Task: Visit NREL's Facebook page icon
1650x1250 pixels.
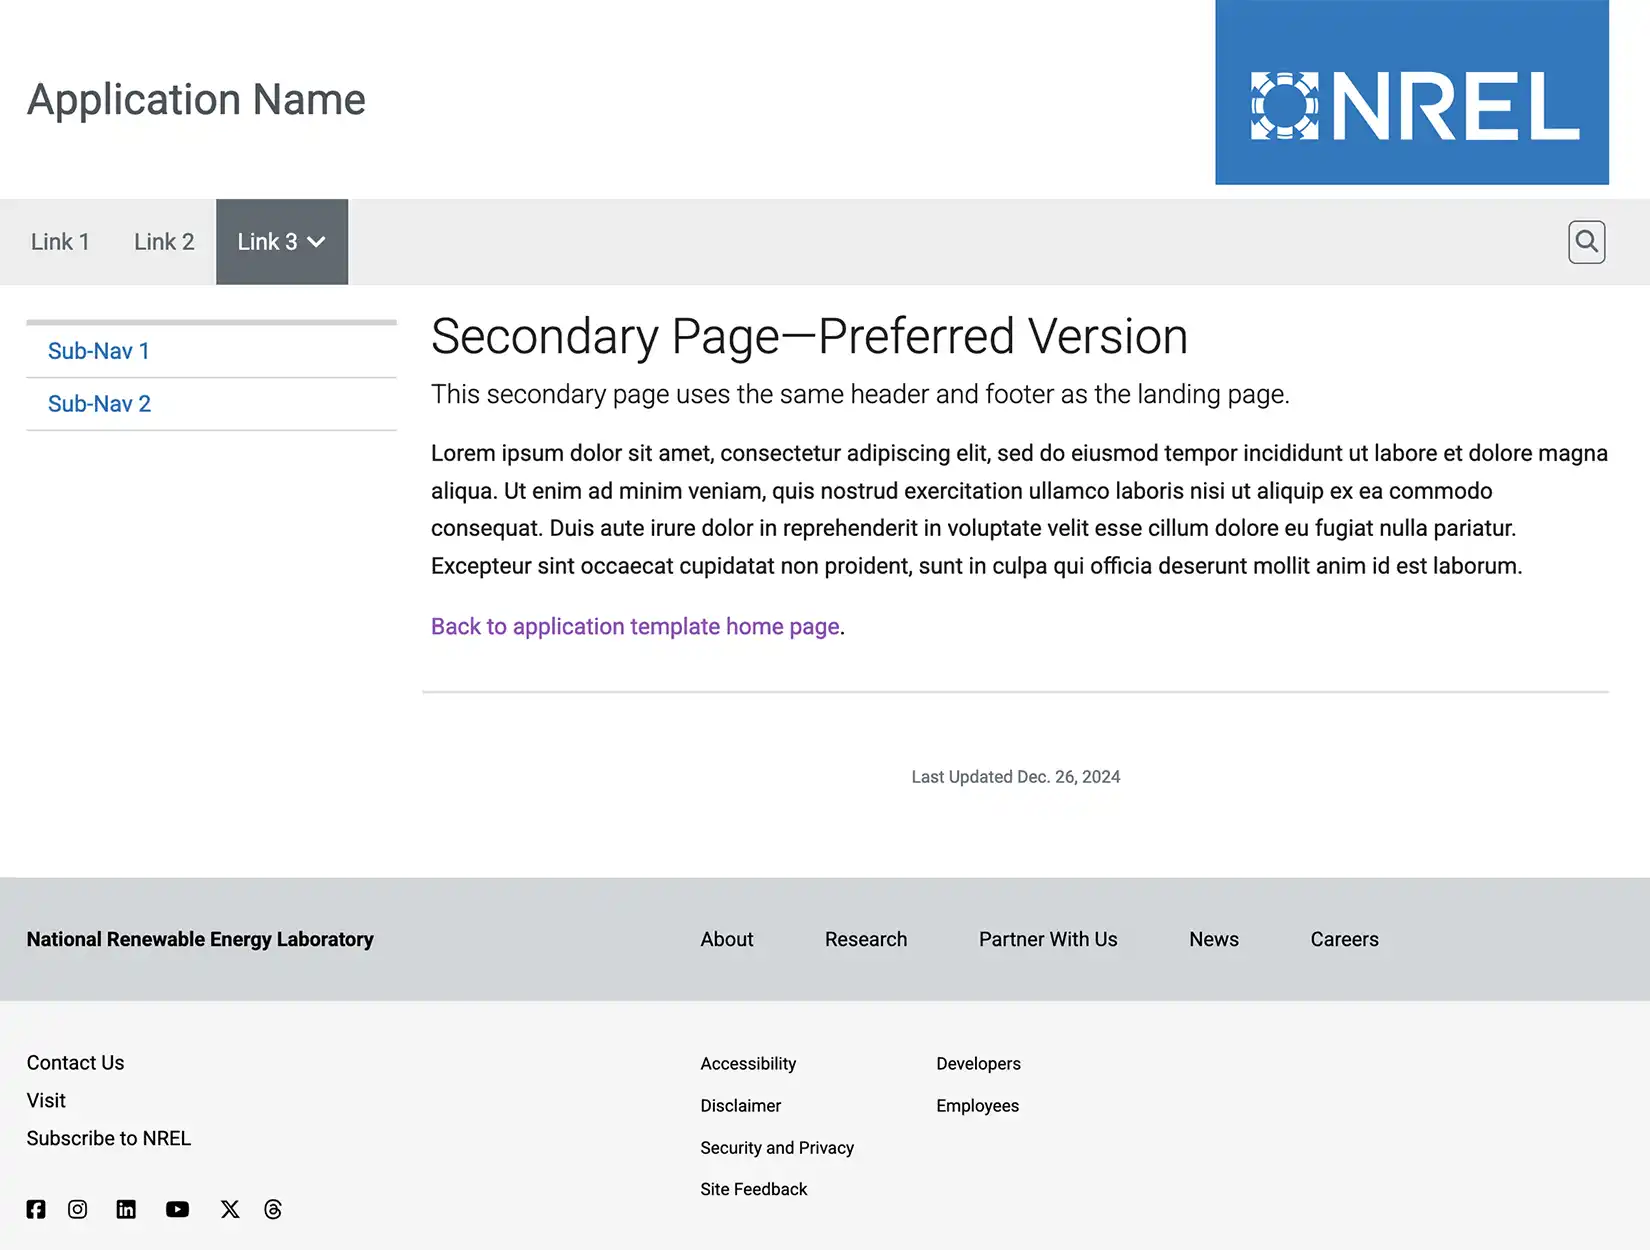Action: [36, 1209]
